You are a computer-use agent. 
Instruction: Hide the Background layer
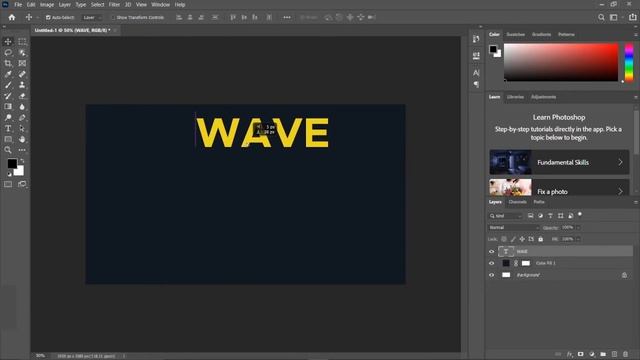[x=491, y=275]
